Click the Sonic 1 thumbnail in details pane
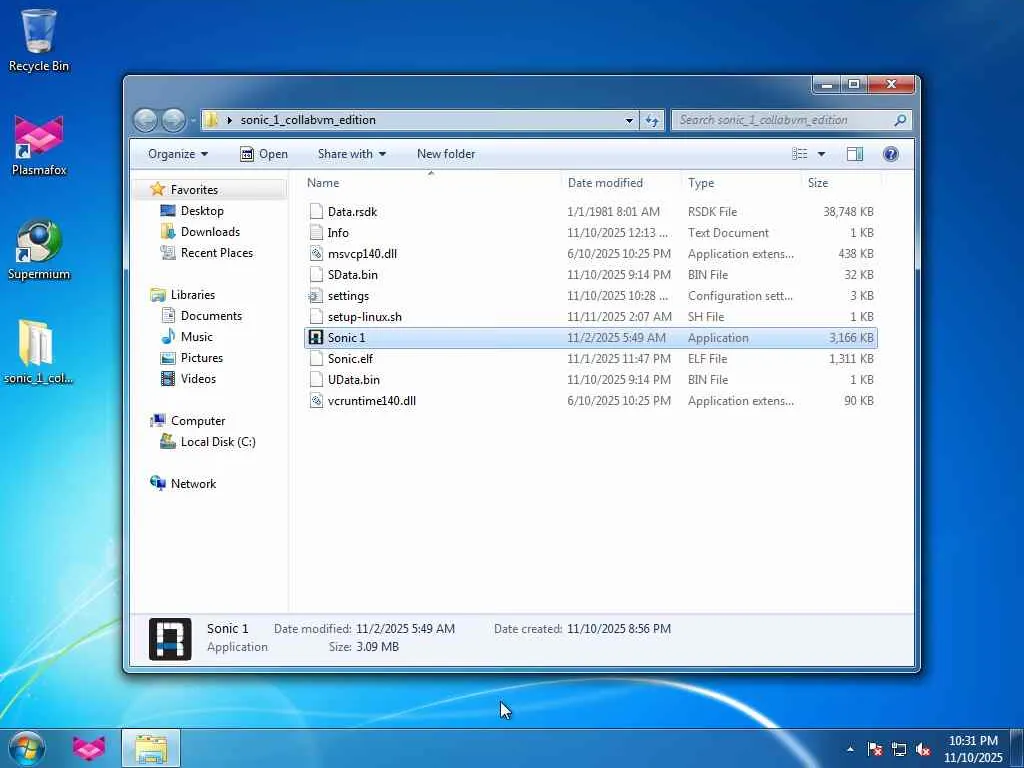The image size is (1024, 768). (170, 639)
